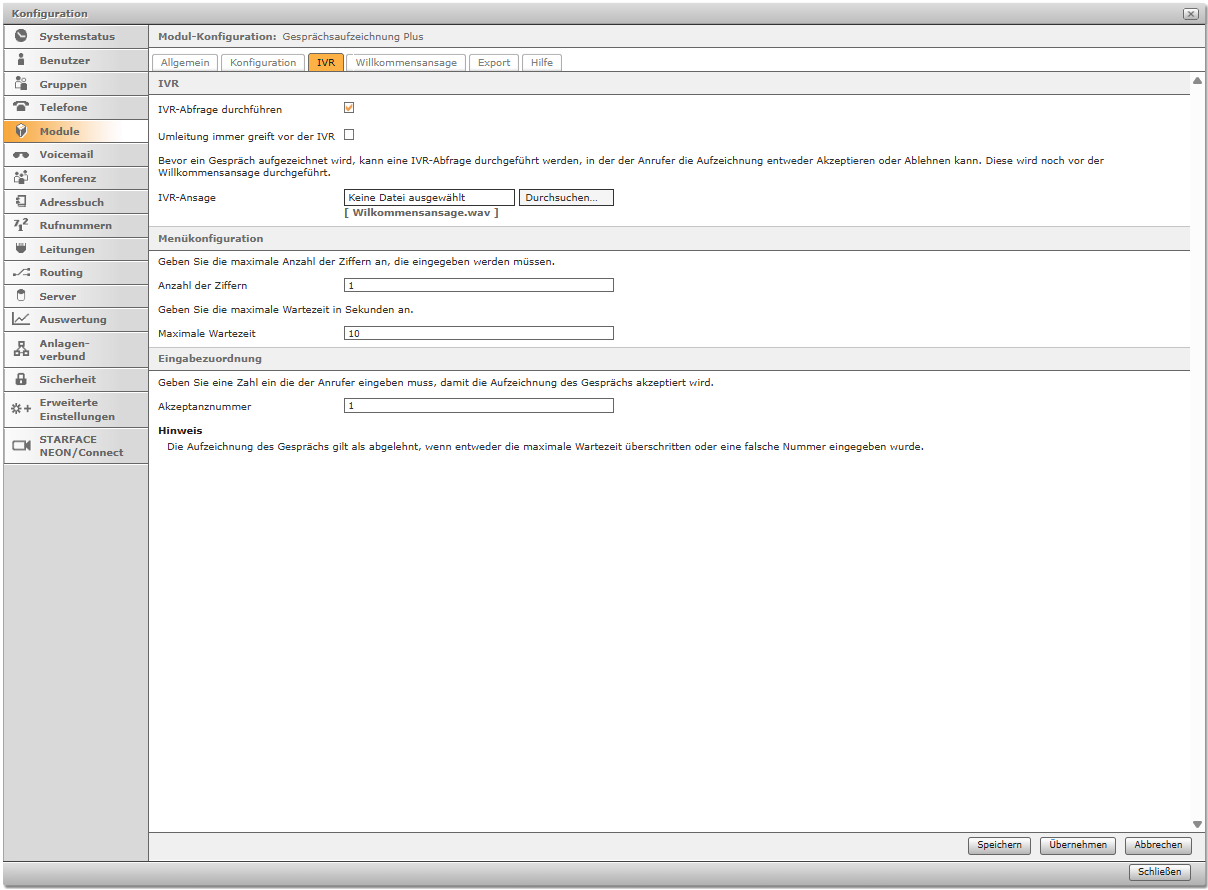Image resolution: width=1208 pixels, height=890 pixels.
Task: Click the Übernehmen button
Action: click(1078, 845)
